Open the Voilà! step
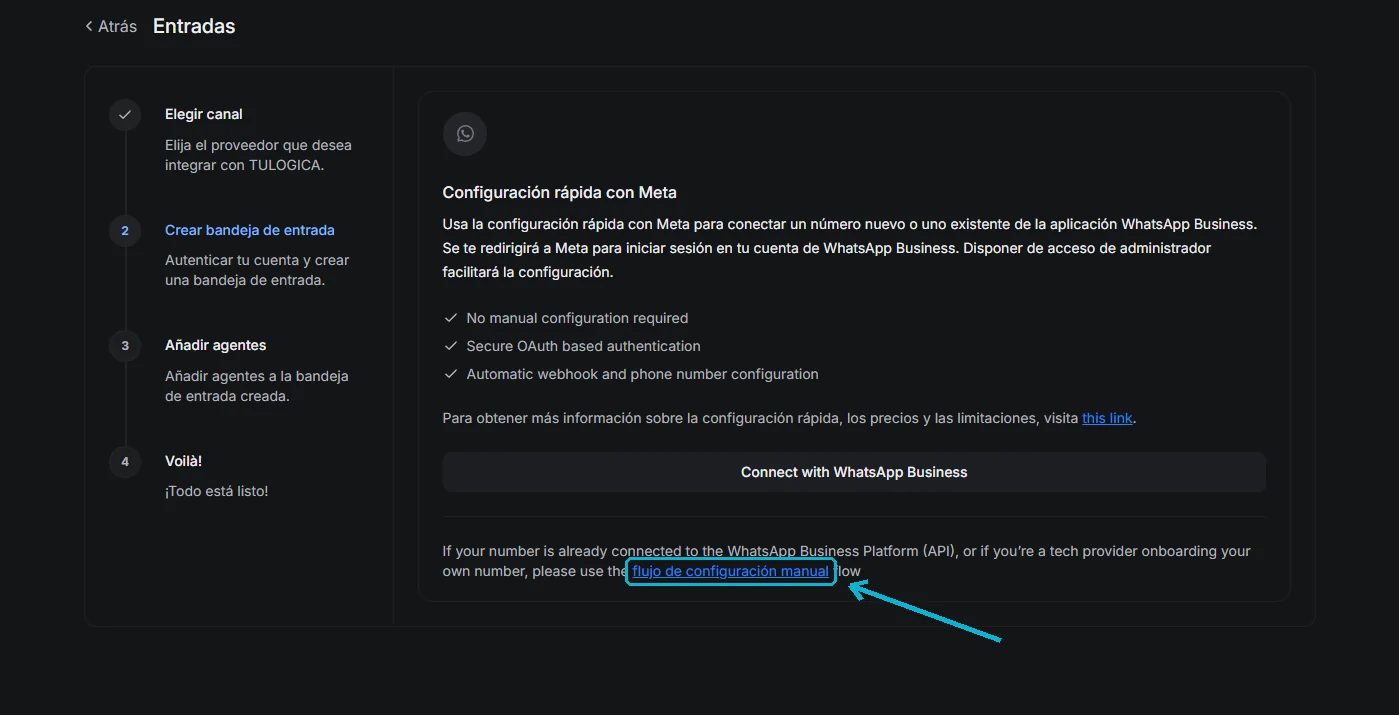The height and width of the screenshot is (715, 1399). point(184,461)
